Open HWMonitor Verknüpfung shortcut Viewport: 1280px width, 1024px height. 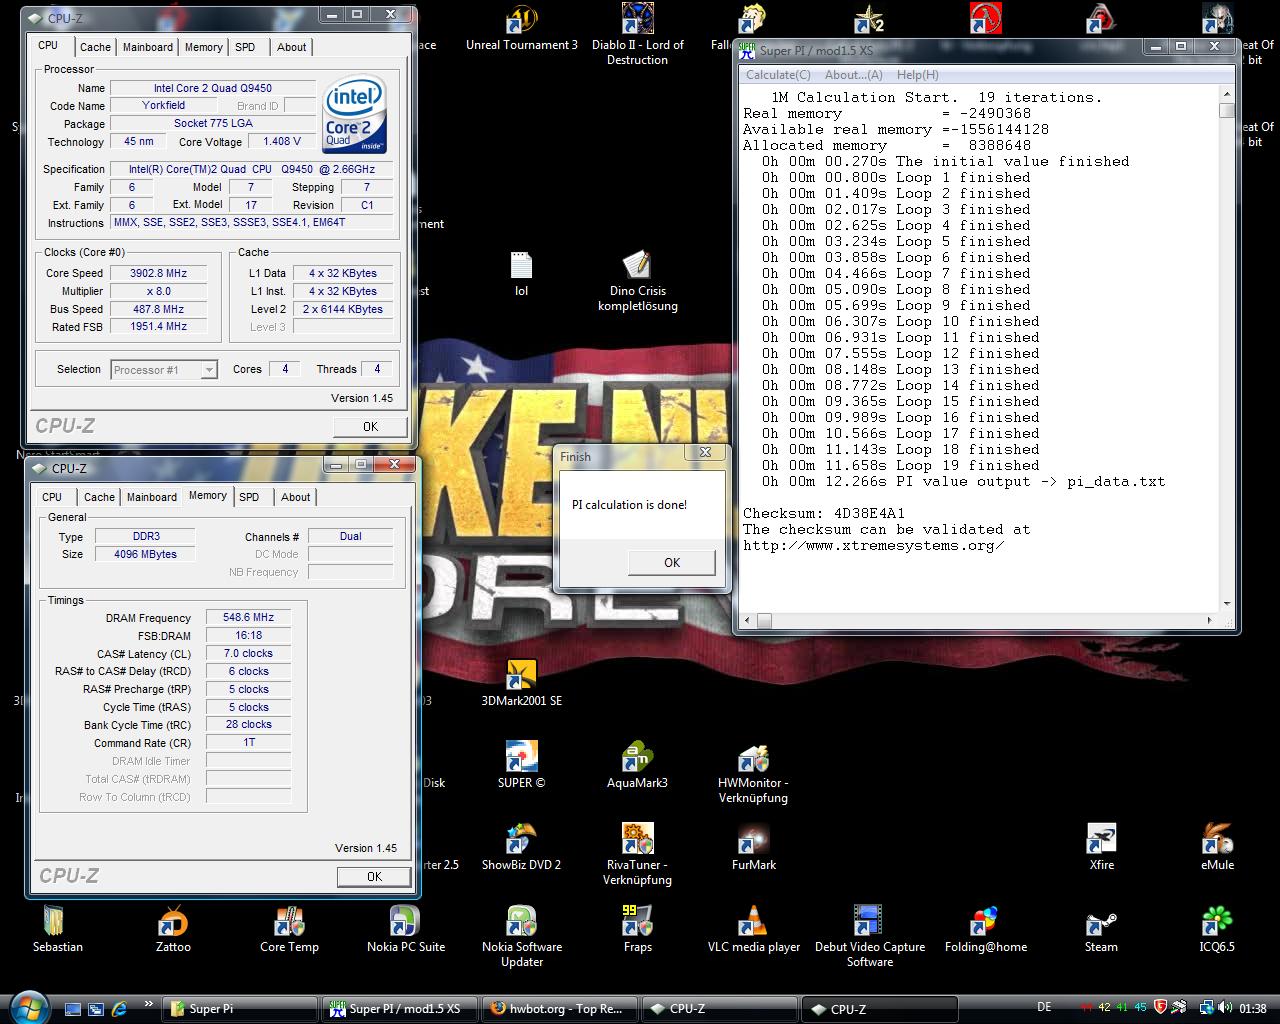click(x=753, y=773)
